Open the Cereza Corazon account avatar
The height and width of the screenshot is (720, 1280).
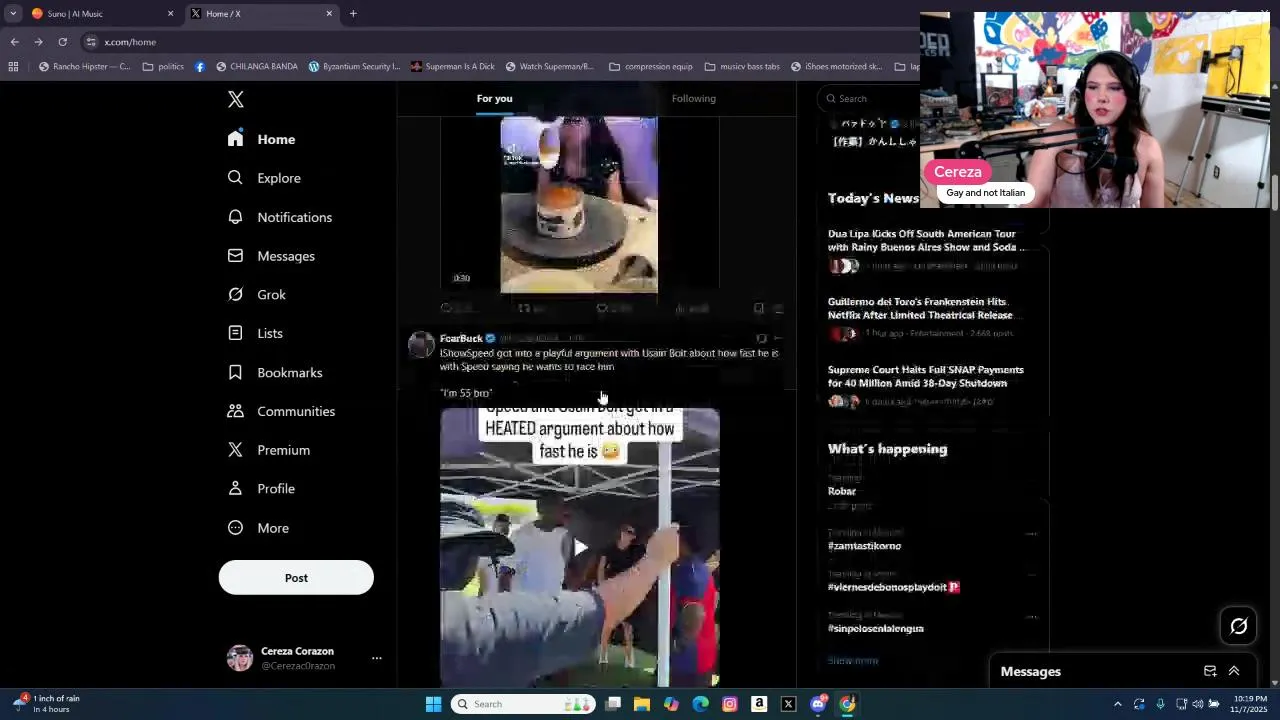(x=240, y=658)
